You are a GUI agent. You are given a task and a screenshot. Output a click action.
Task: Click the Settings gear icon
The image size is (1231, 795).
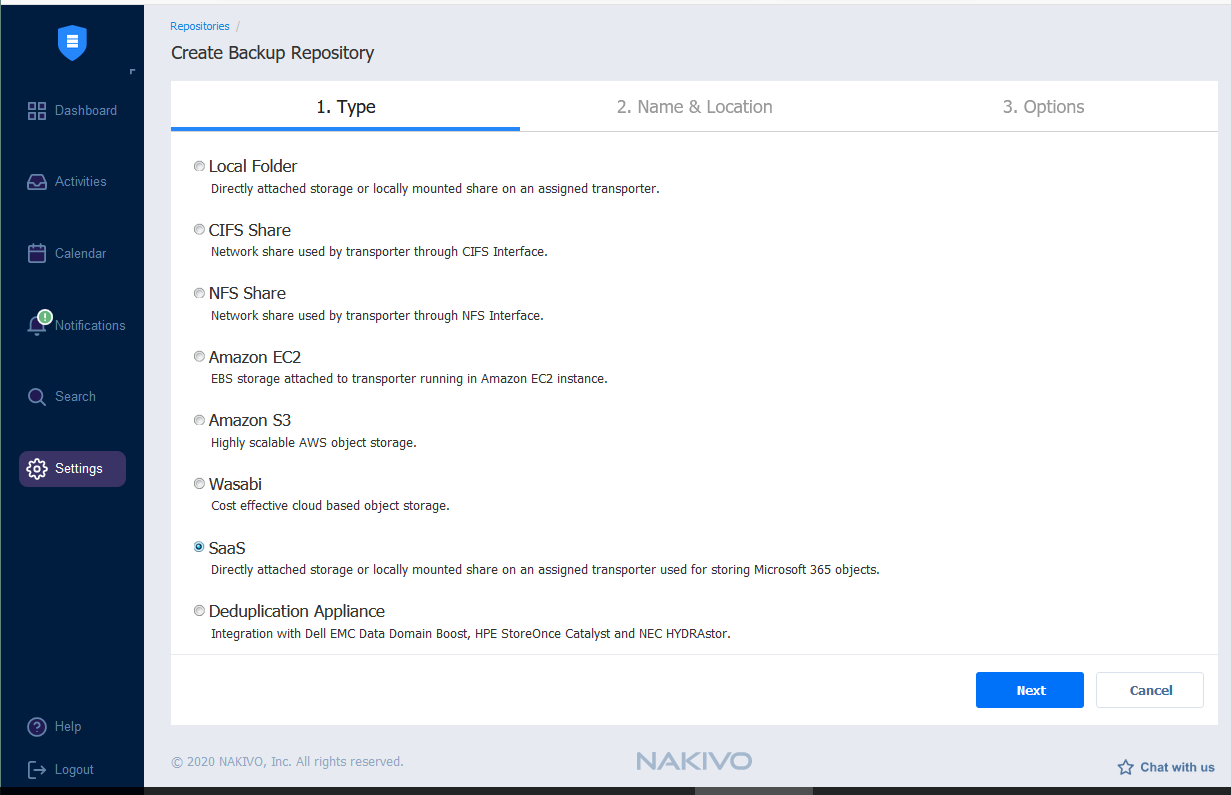(37, 468)
